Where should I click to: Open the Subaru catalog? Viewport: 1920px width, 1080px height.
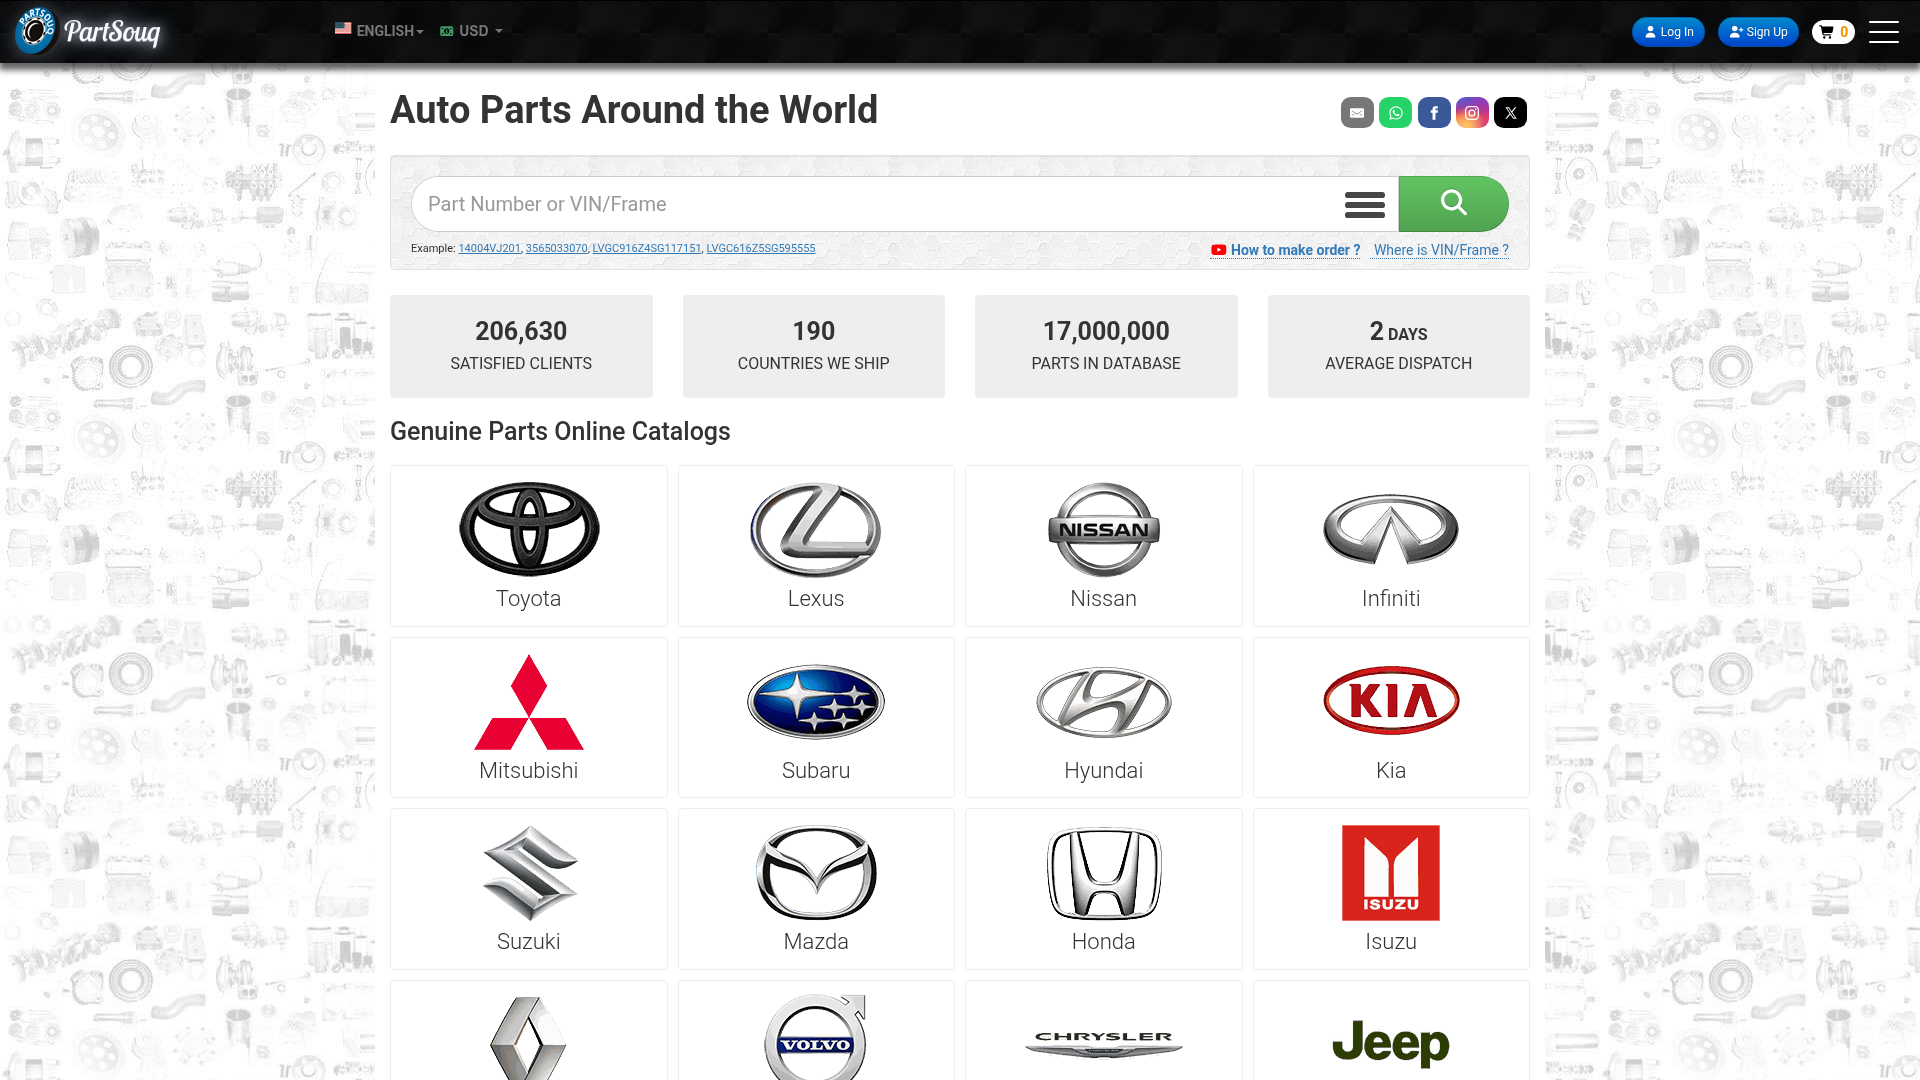coord(816,718)
